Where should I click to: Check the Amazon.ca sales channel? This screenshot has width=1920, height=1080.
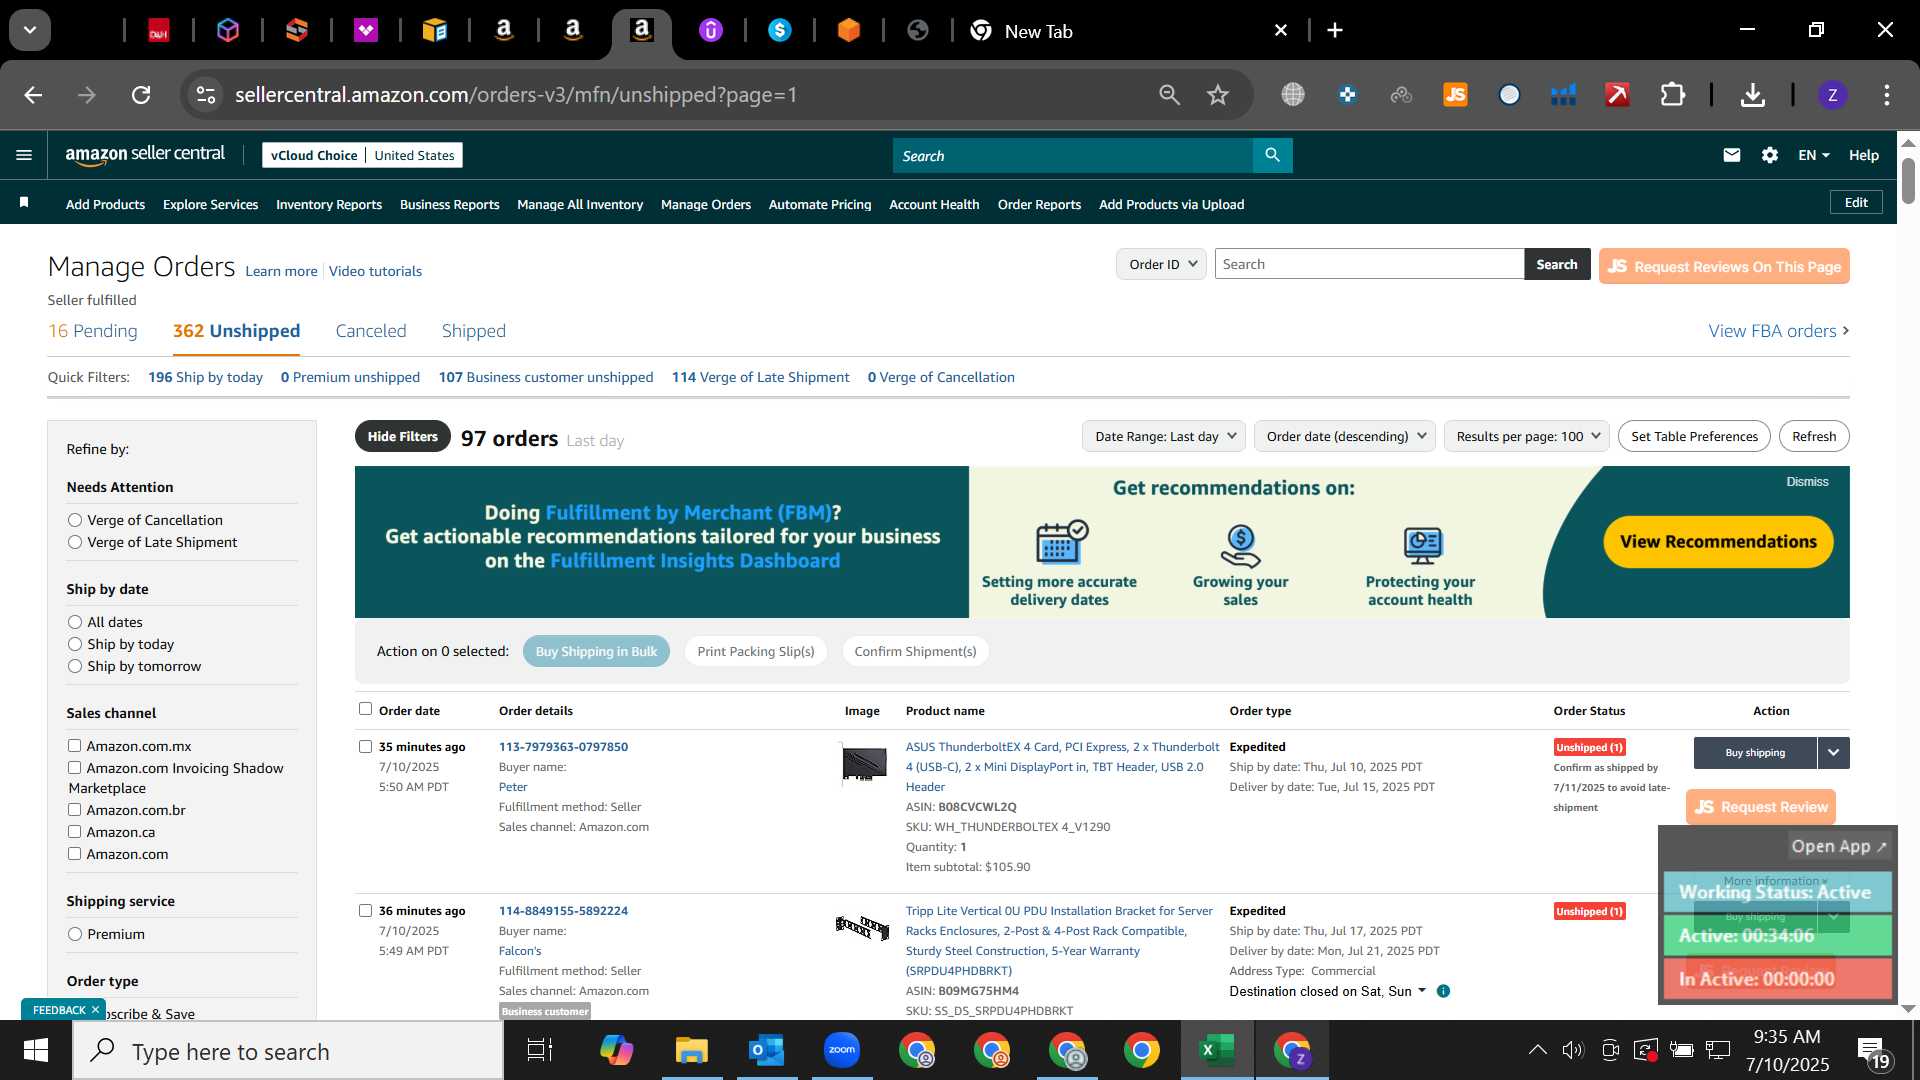coord(74,832)
